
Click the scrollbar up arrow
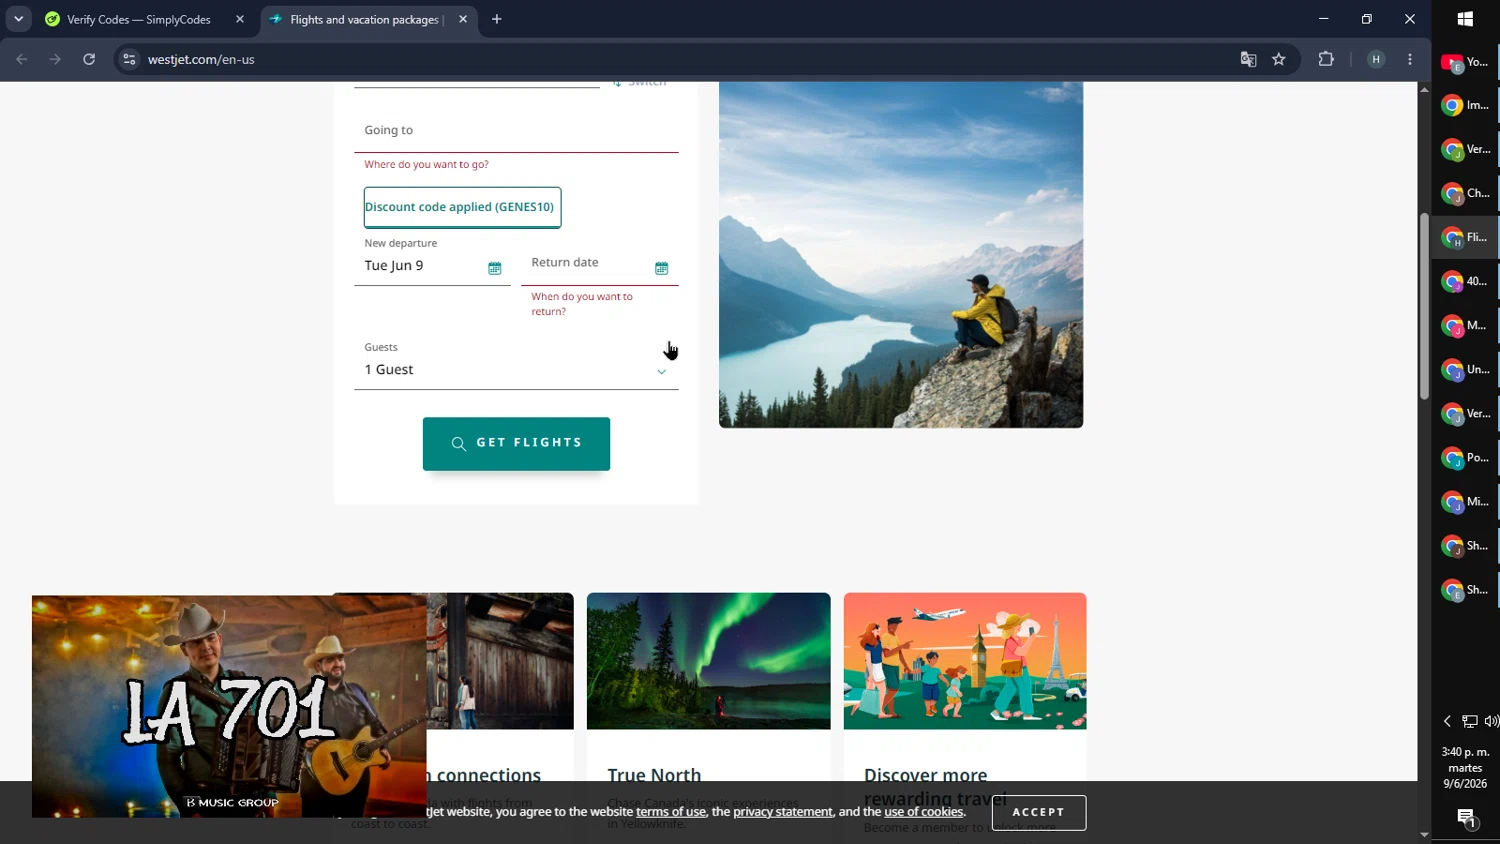pos(1424,89)
